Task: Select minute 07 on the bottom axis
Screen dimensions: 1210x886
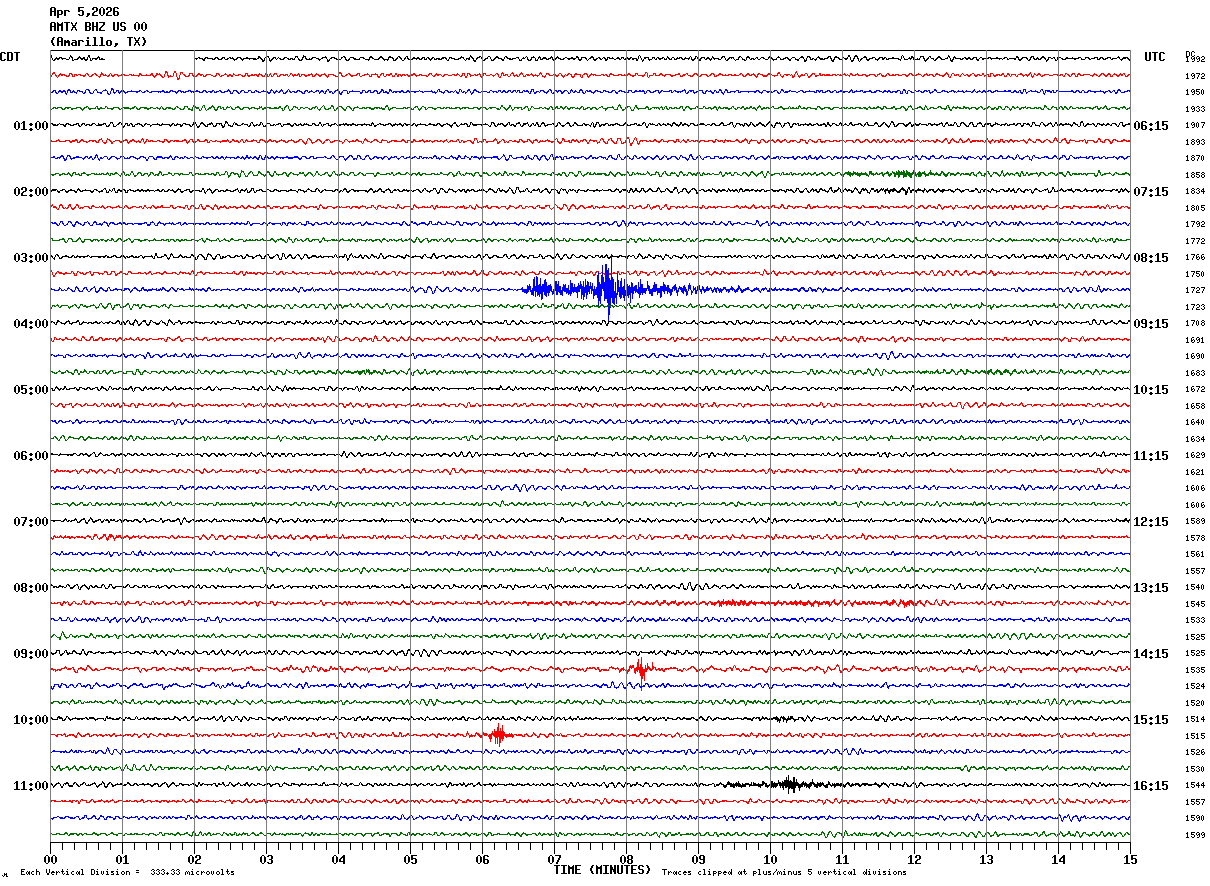Action: point(554,858)
